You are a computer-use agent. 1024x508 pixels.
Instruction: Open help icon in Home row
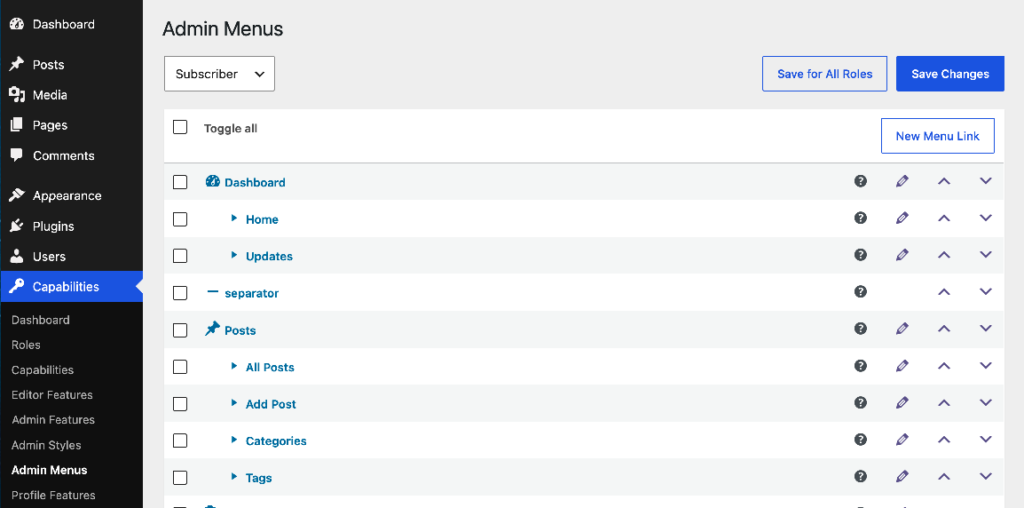(860, 217)
